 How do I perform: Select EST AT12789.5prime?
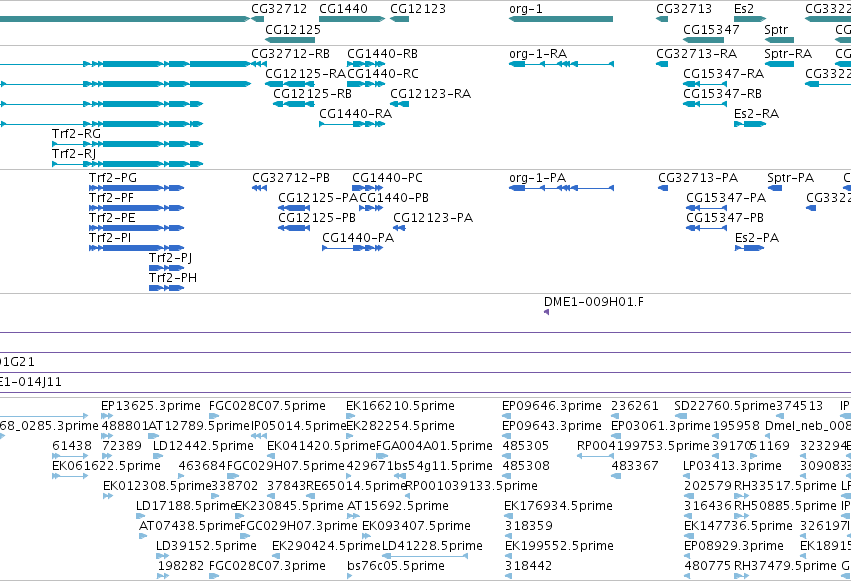[199, 426]
